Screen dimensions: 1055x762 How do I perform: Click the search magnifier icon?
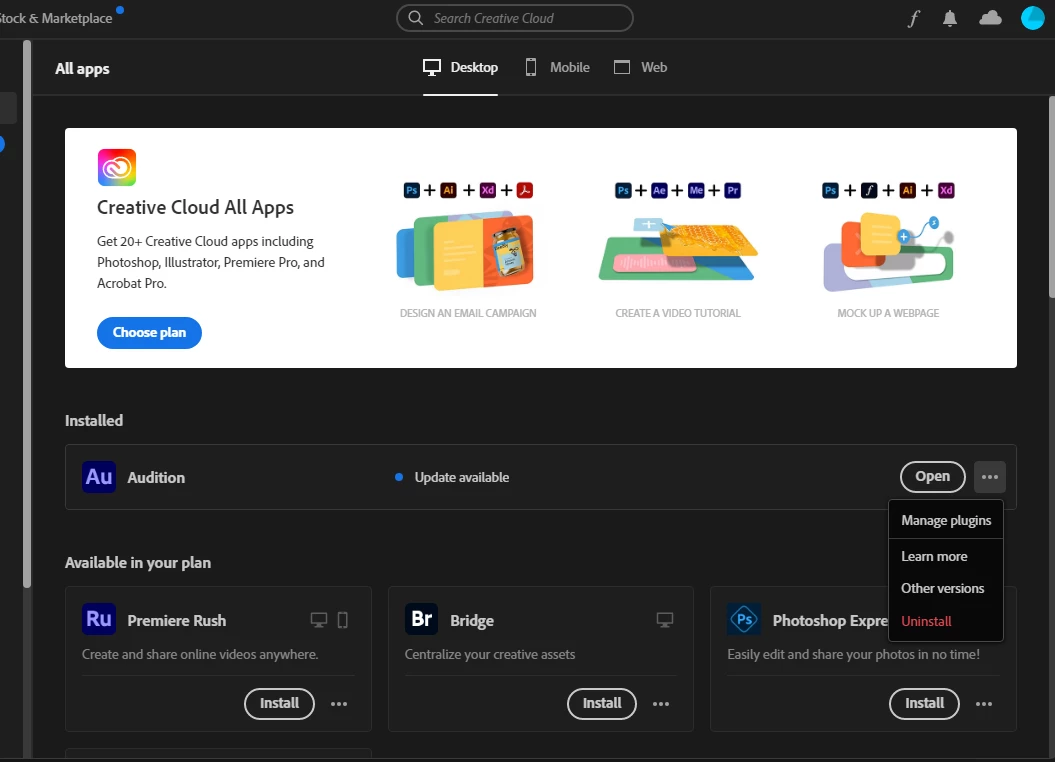tap(416, 18)
